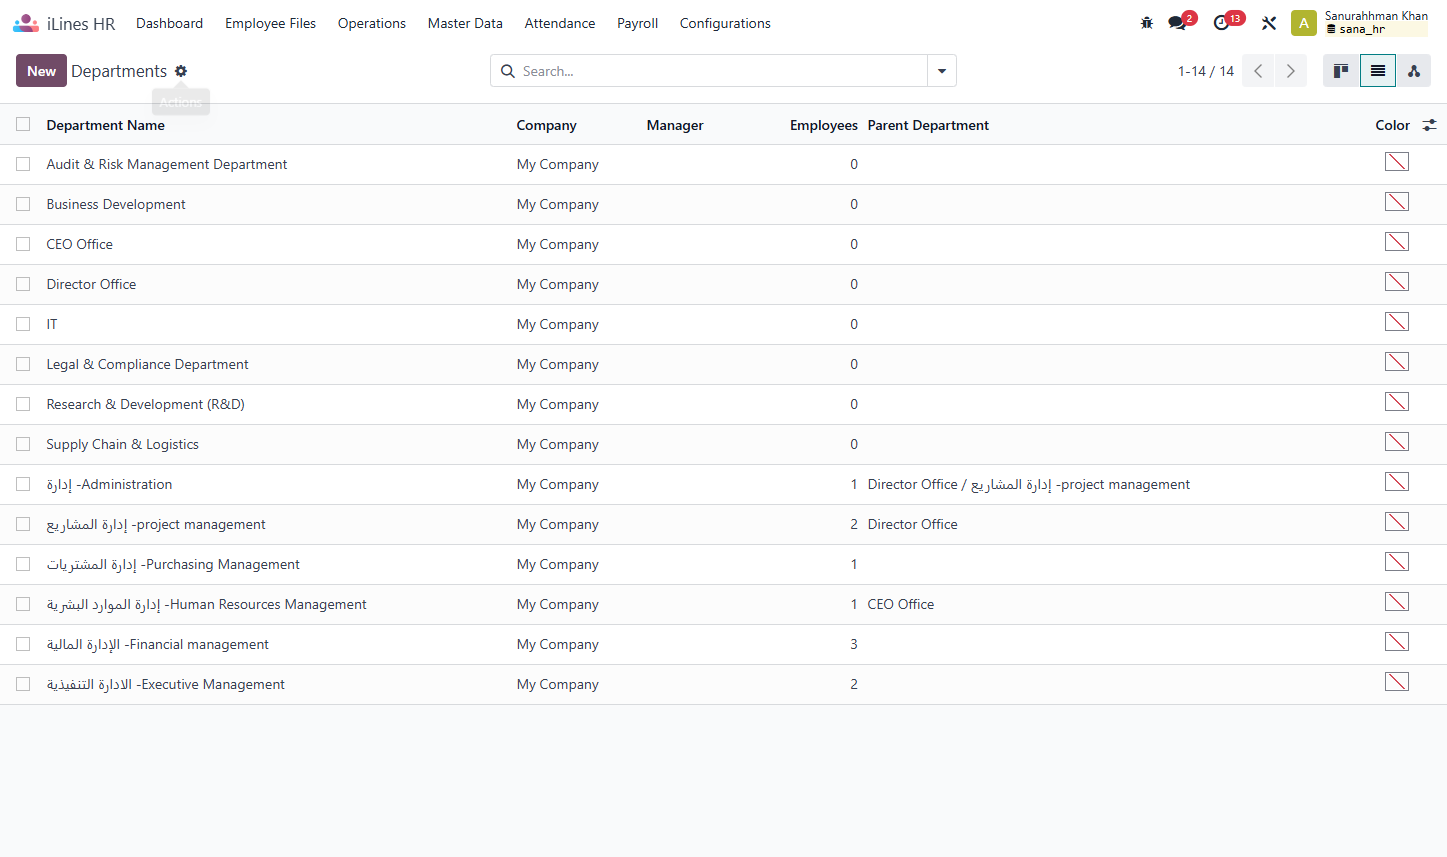Open the Master Data menu
The height and width of the screenshot is (857, 1447).
tap(465, 23)
